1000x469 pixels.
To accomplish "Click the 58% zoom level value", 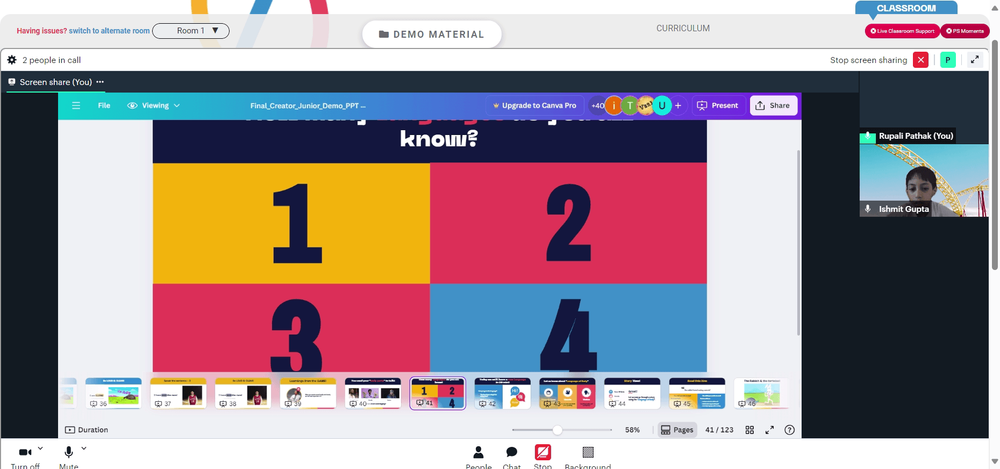I will tap(632, 430).
